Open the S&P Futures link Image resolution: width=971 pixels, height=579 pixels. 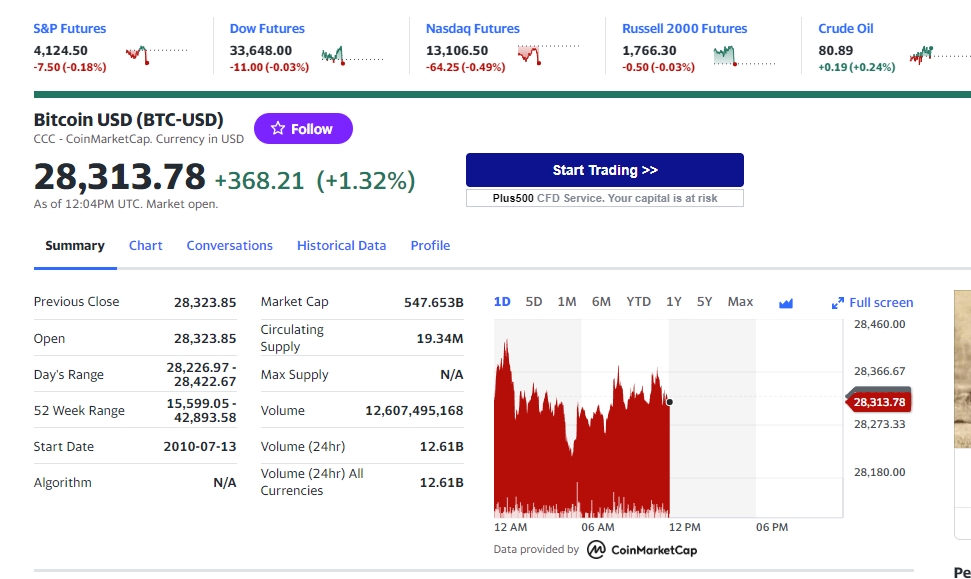point(70,29)
